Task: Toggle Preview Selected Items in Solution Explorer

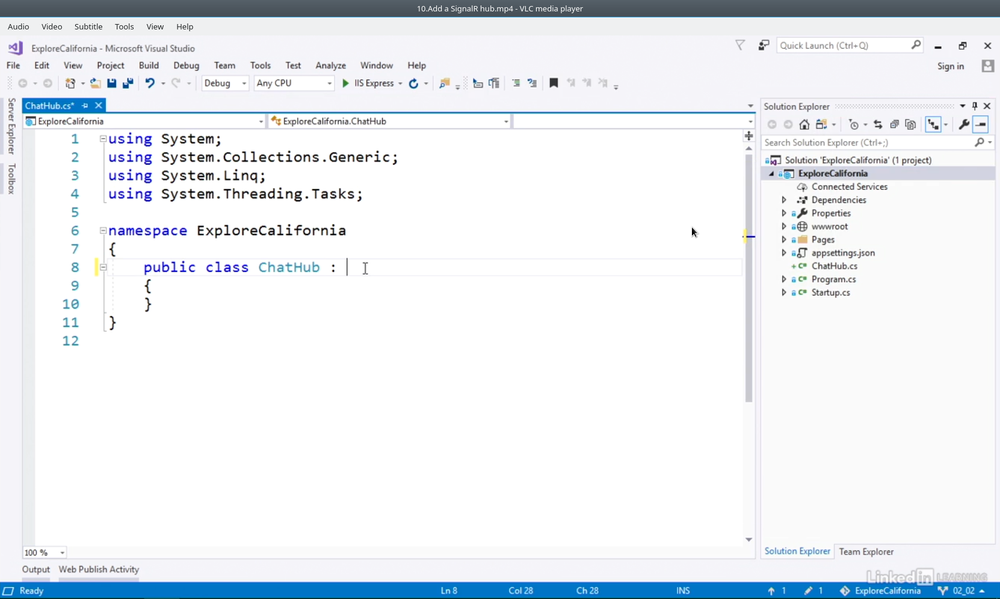Action: (x=981, y=125)
